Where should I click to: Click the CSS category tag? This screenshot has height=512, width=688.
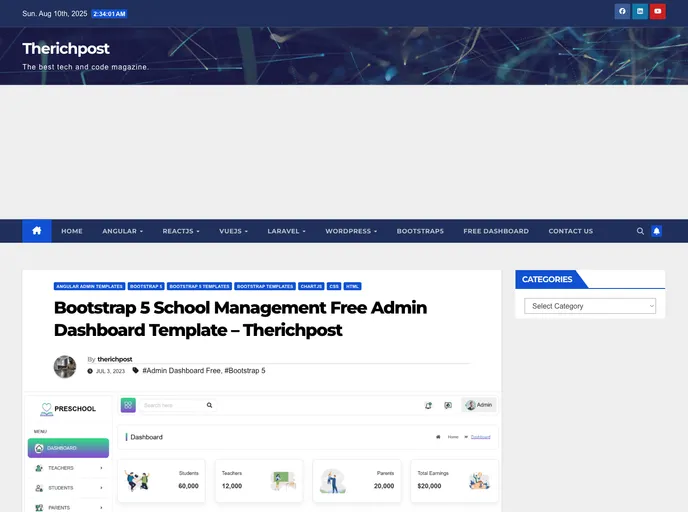pos(334,286)
